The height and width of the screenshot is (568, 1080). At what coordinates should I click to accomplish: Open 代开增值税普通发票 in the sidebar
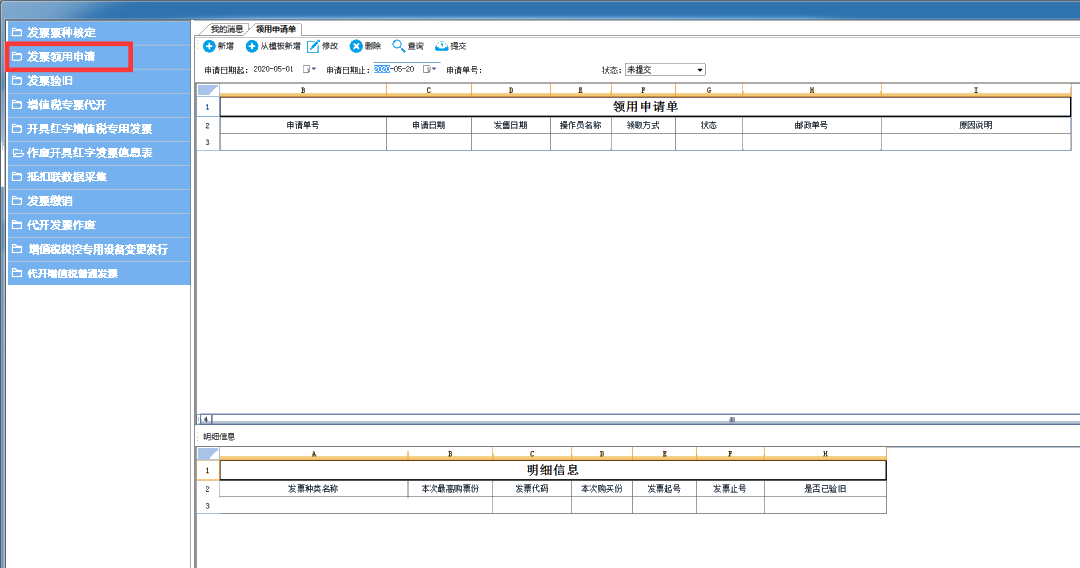(x=99, y=273)
